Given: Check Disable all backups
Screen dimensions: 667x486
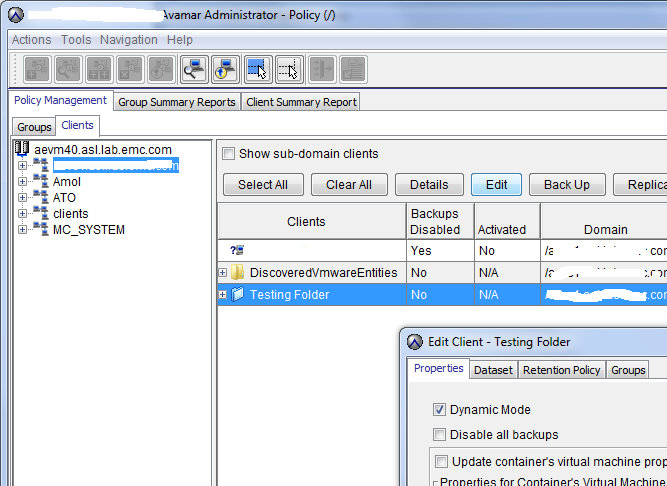Looking at the screenshot, I should [439, 435].
